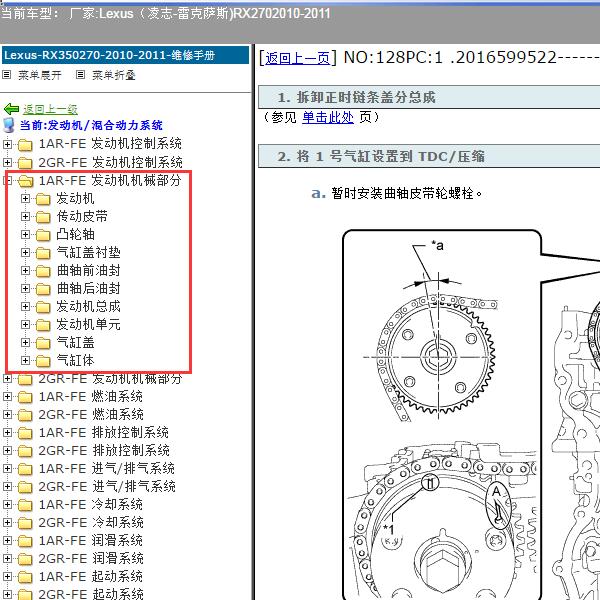Select 1AR-FE 冷却系统 tree item
Screen dimensions: 600x600
click(x=90, y=504)
